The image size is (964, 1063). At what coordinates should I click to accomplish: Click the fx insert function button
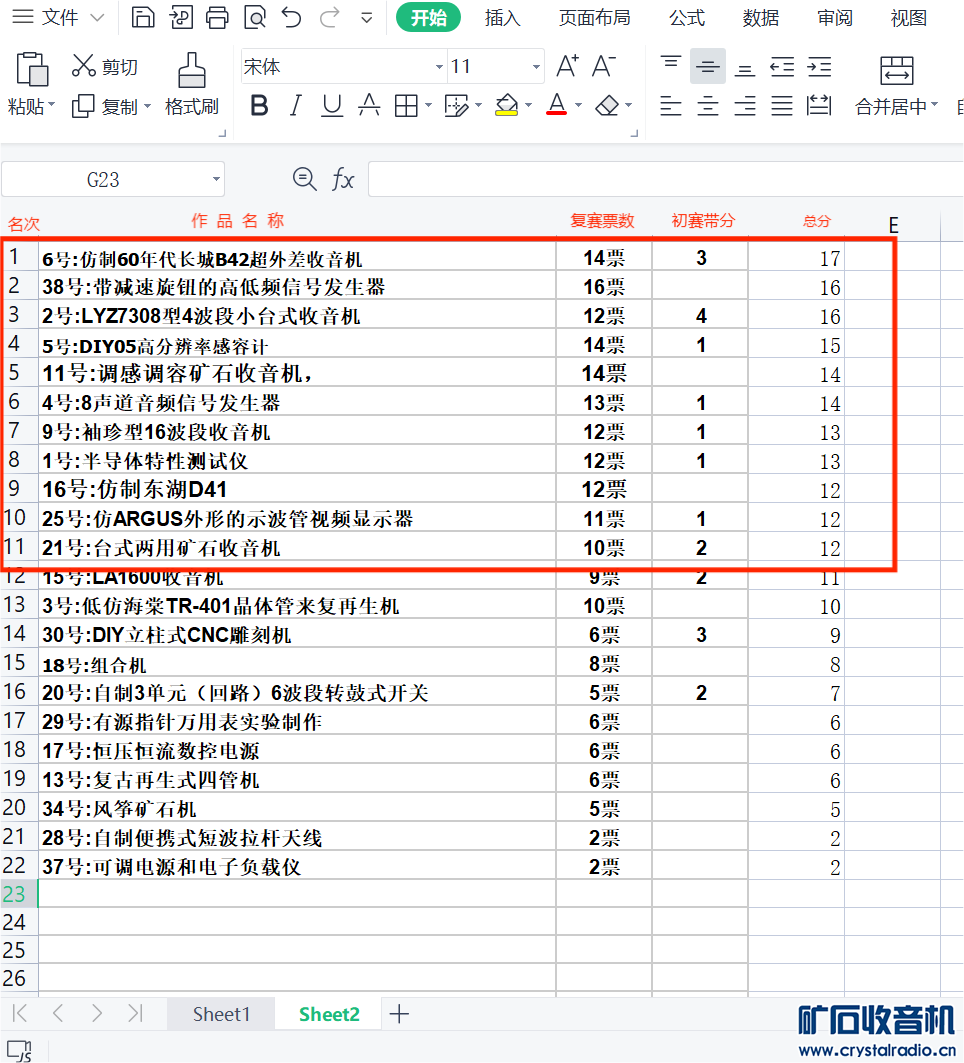[343, 180]
